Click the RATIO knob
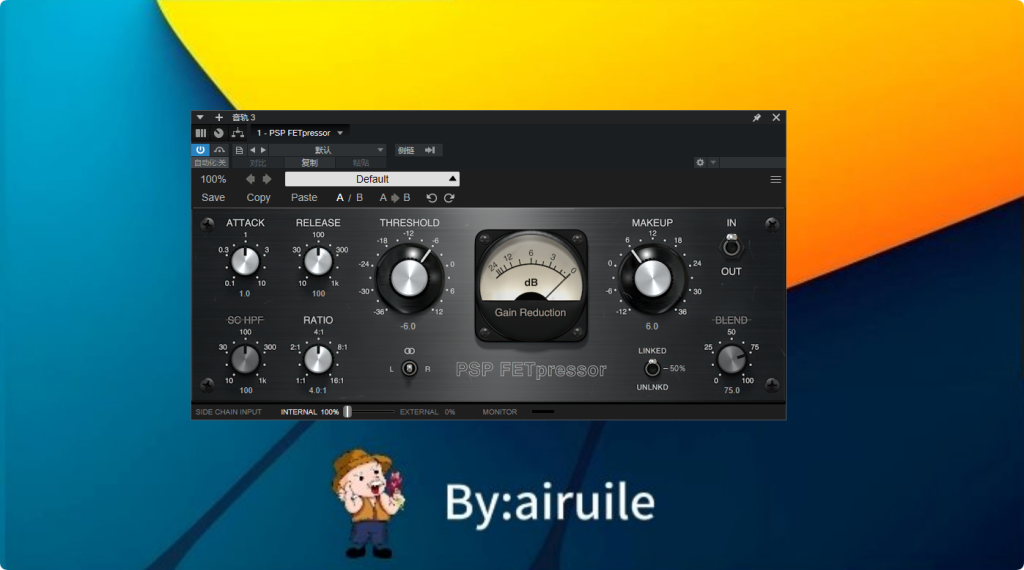The width and height of the screenshot is (1024, 570). point(318,359)
